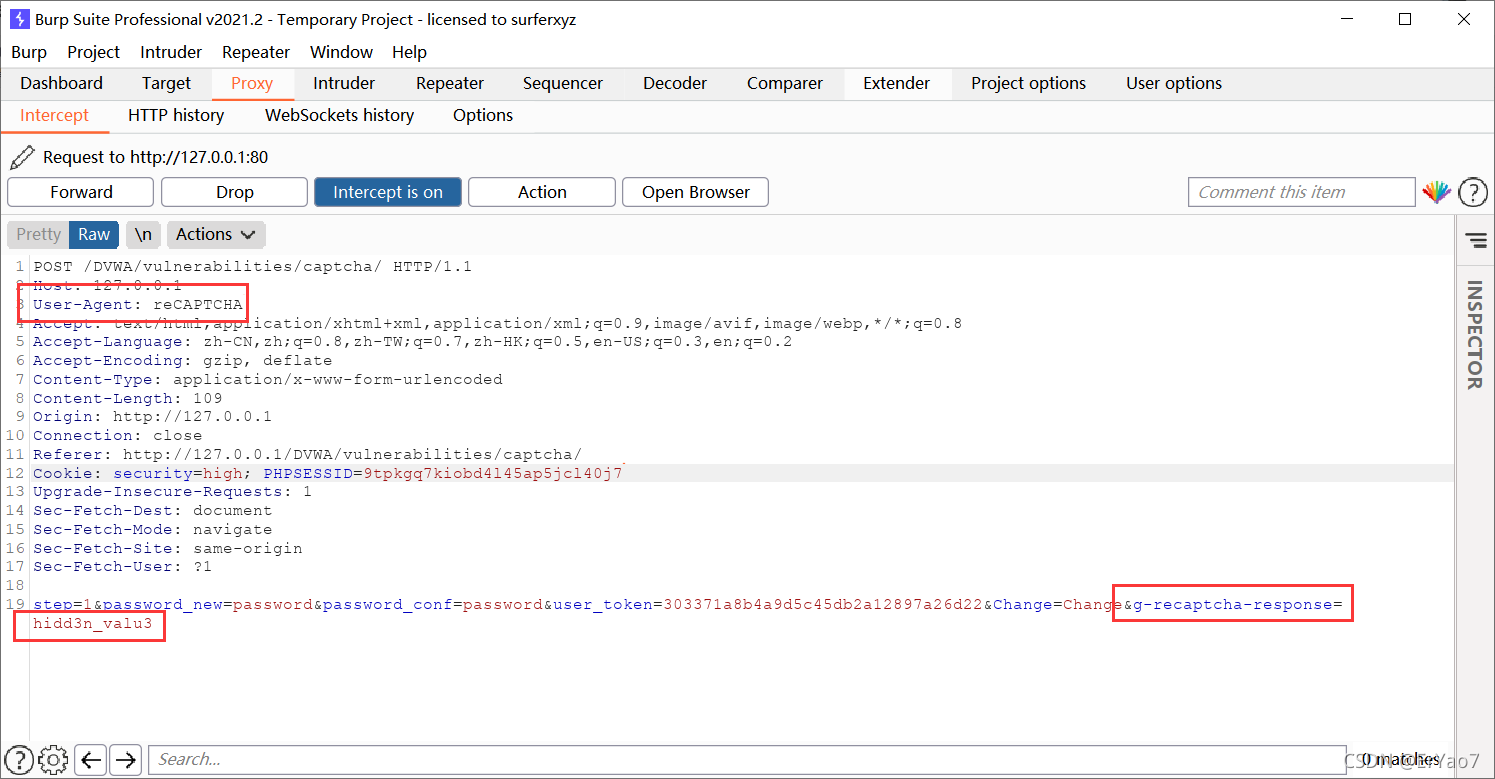This screenshot has height=779, width=1495.
Task: Switch to the Sequencer tab
Action: (x=563, y=83)
